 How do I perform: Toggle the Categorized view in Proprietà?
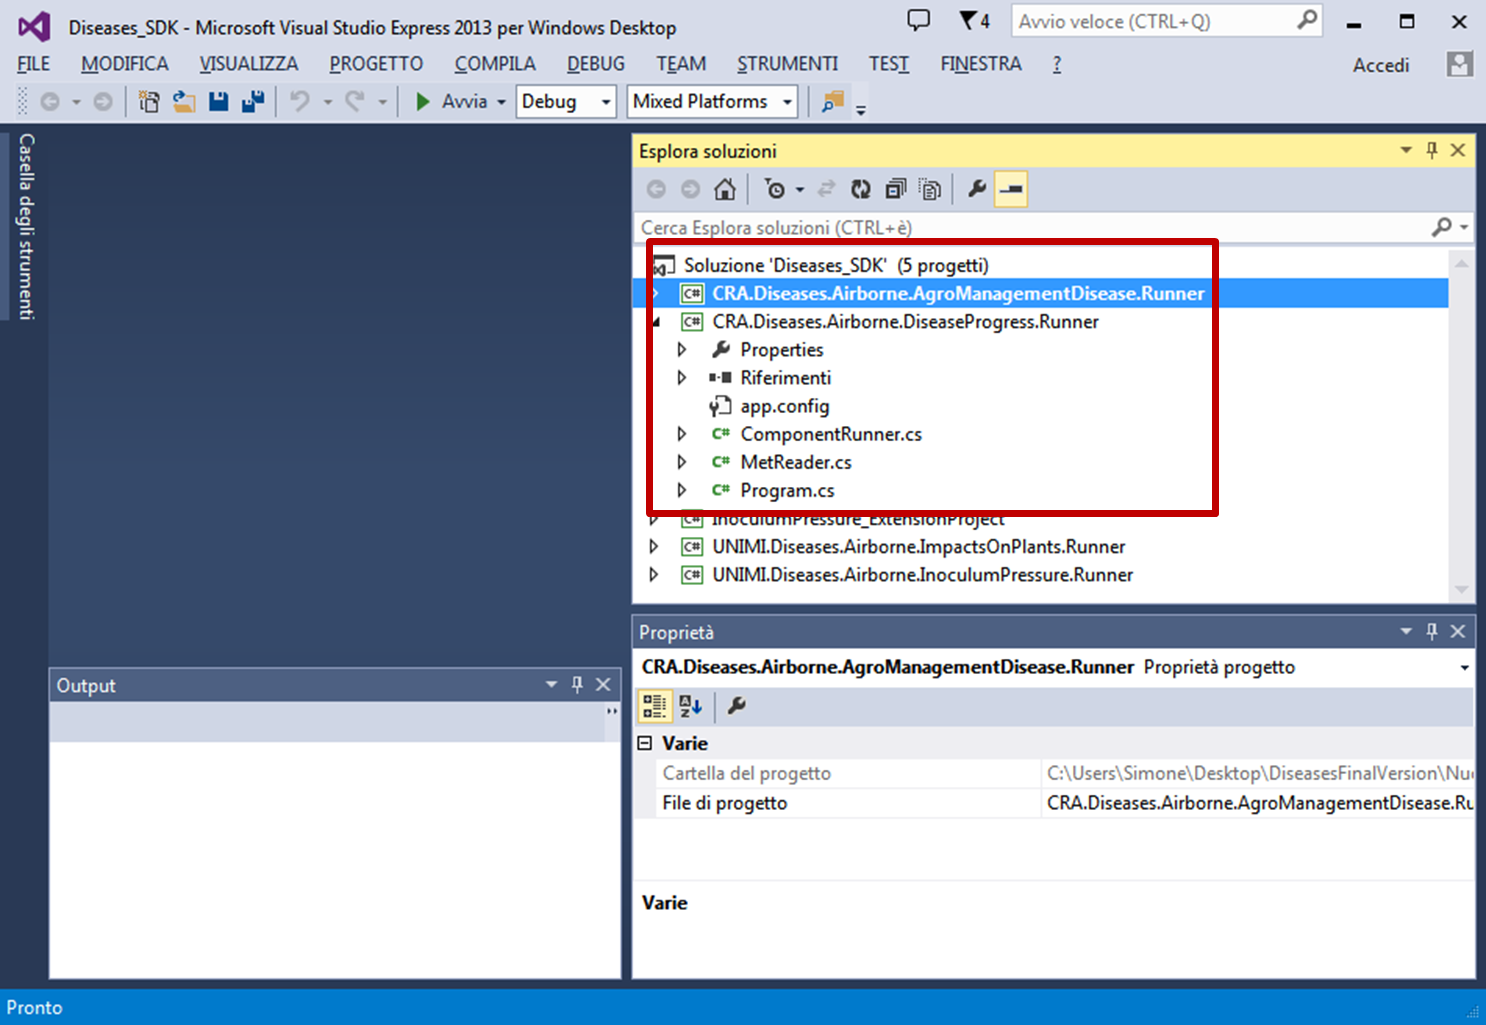pos(655,706)
